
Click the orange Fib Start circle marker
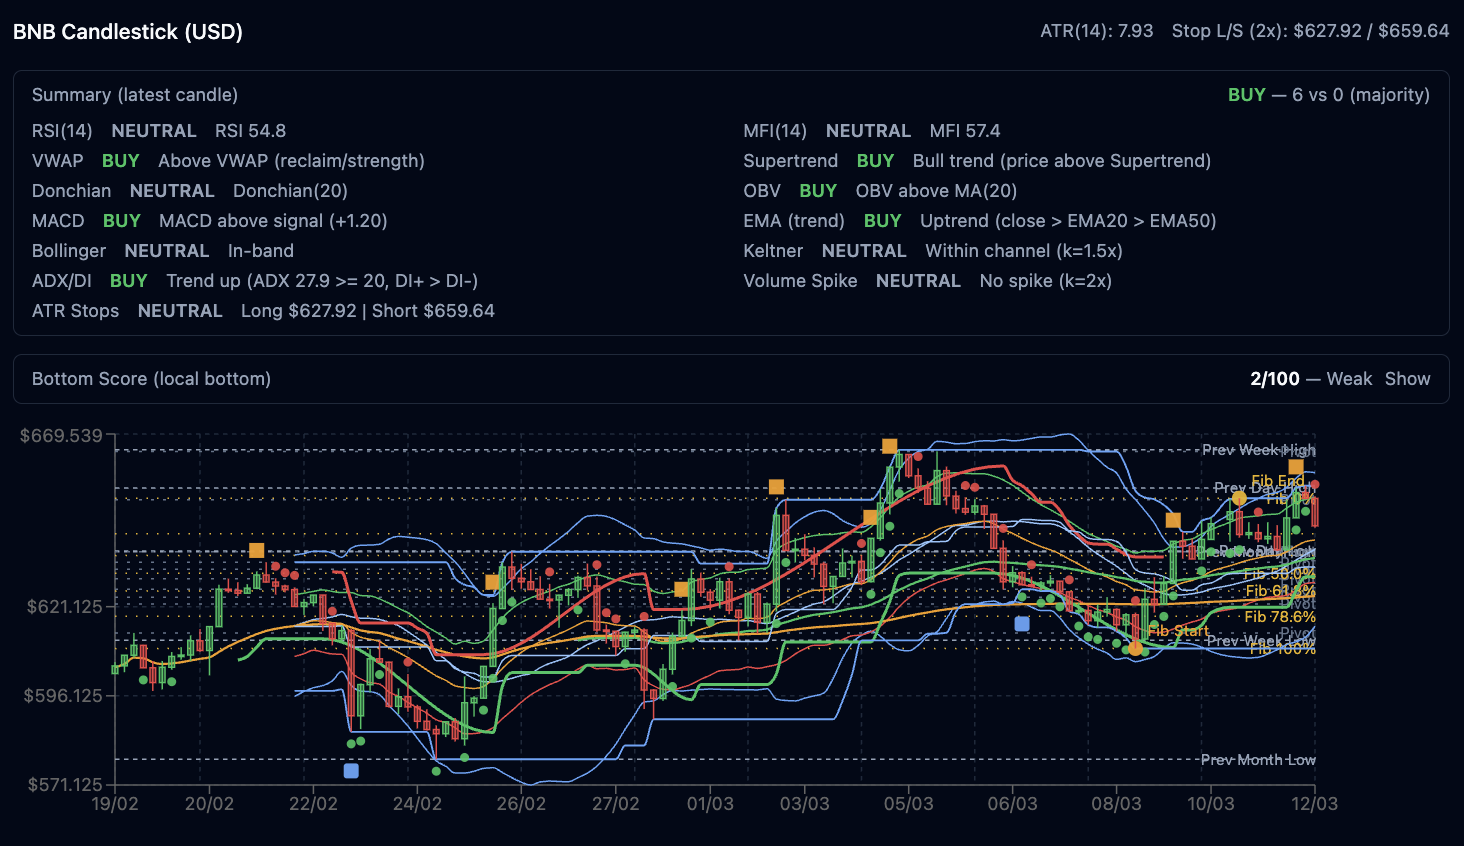[x=1135, y=649]
